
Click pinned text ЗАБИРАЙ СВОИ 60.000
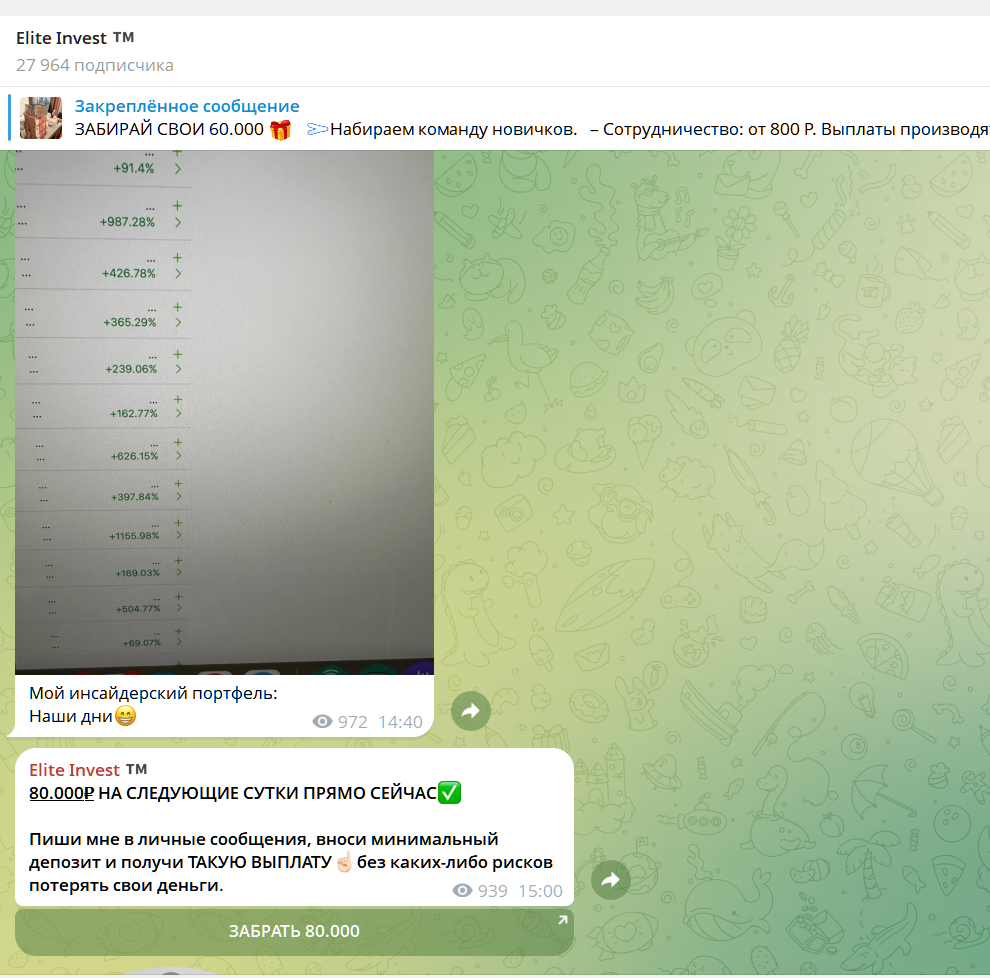[169, 129]
